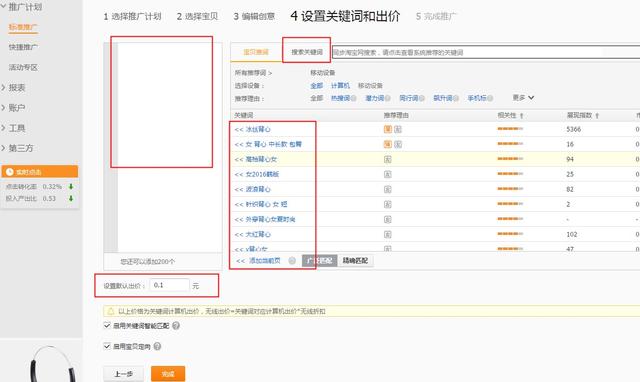Click the info icon next to 热搜词
Viewport: 640px width, 382px height.
[353, 98]
